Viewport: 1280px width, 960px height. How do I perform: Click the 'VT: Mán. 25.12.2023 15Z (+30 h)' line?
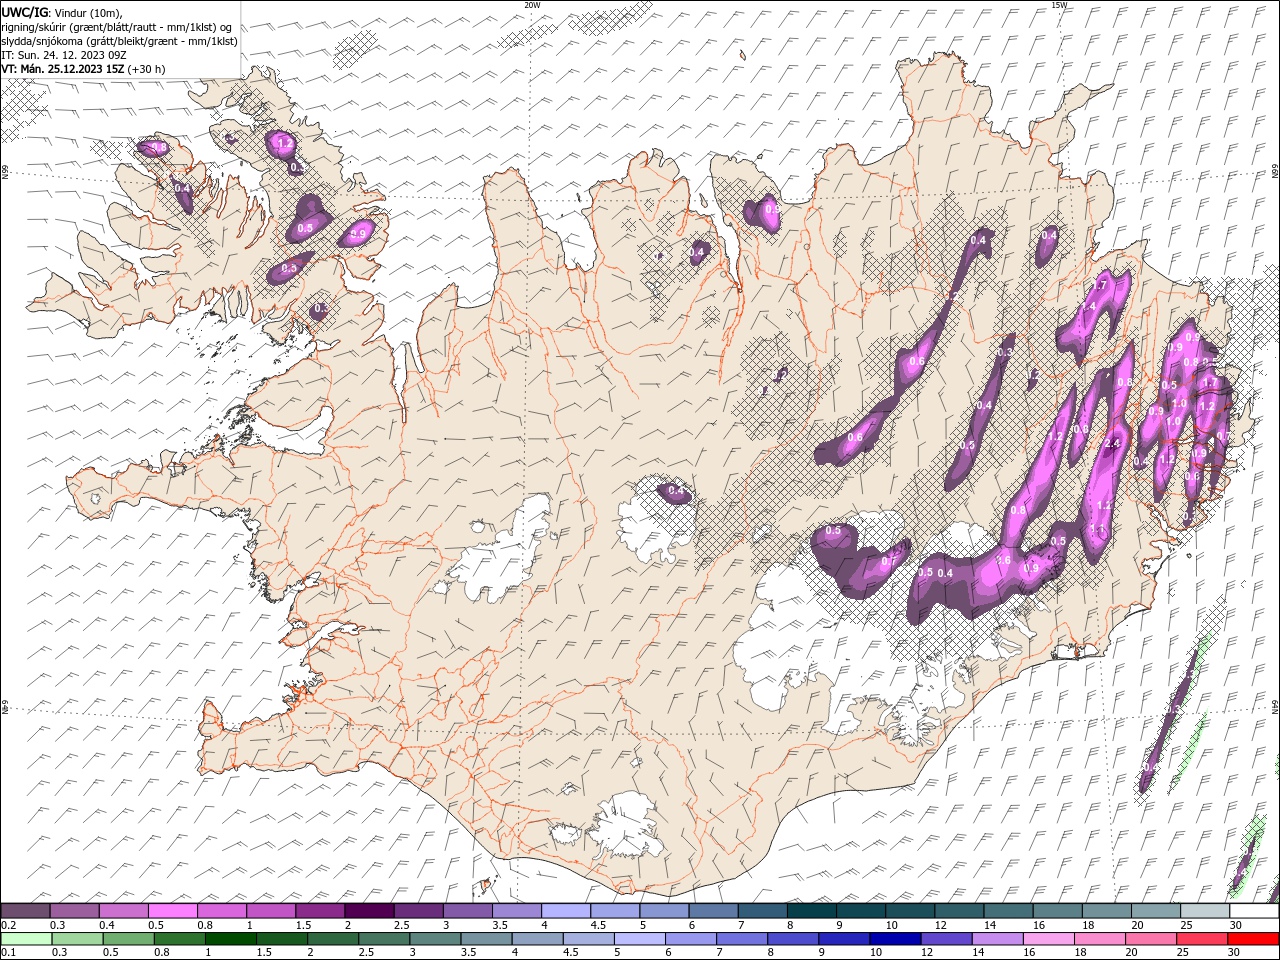click(84, 69)
